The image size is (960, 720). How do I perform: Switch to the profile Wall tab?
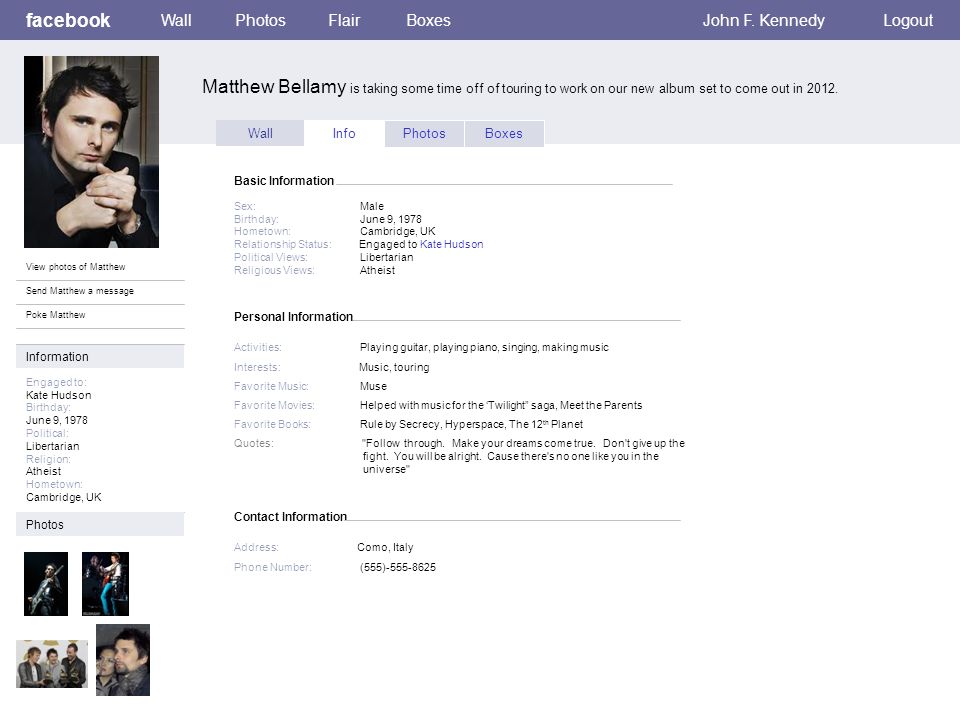[260, 133]
